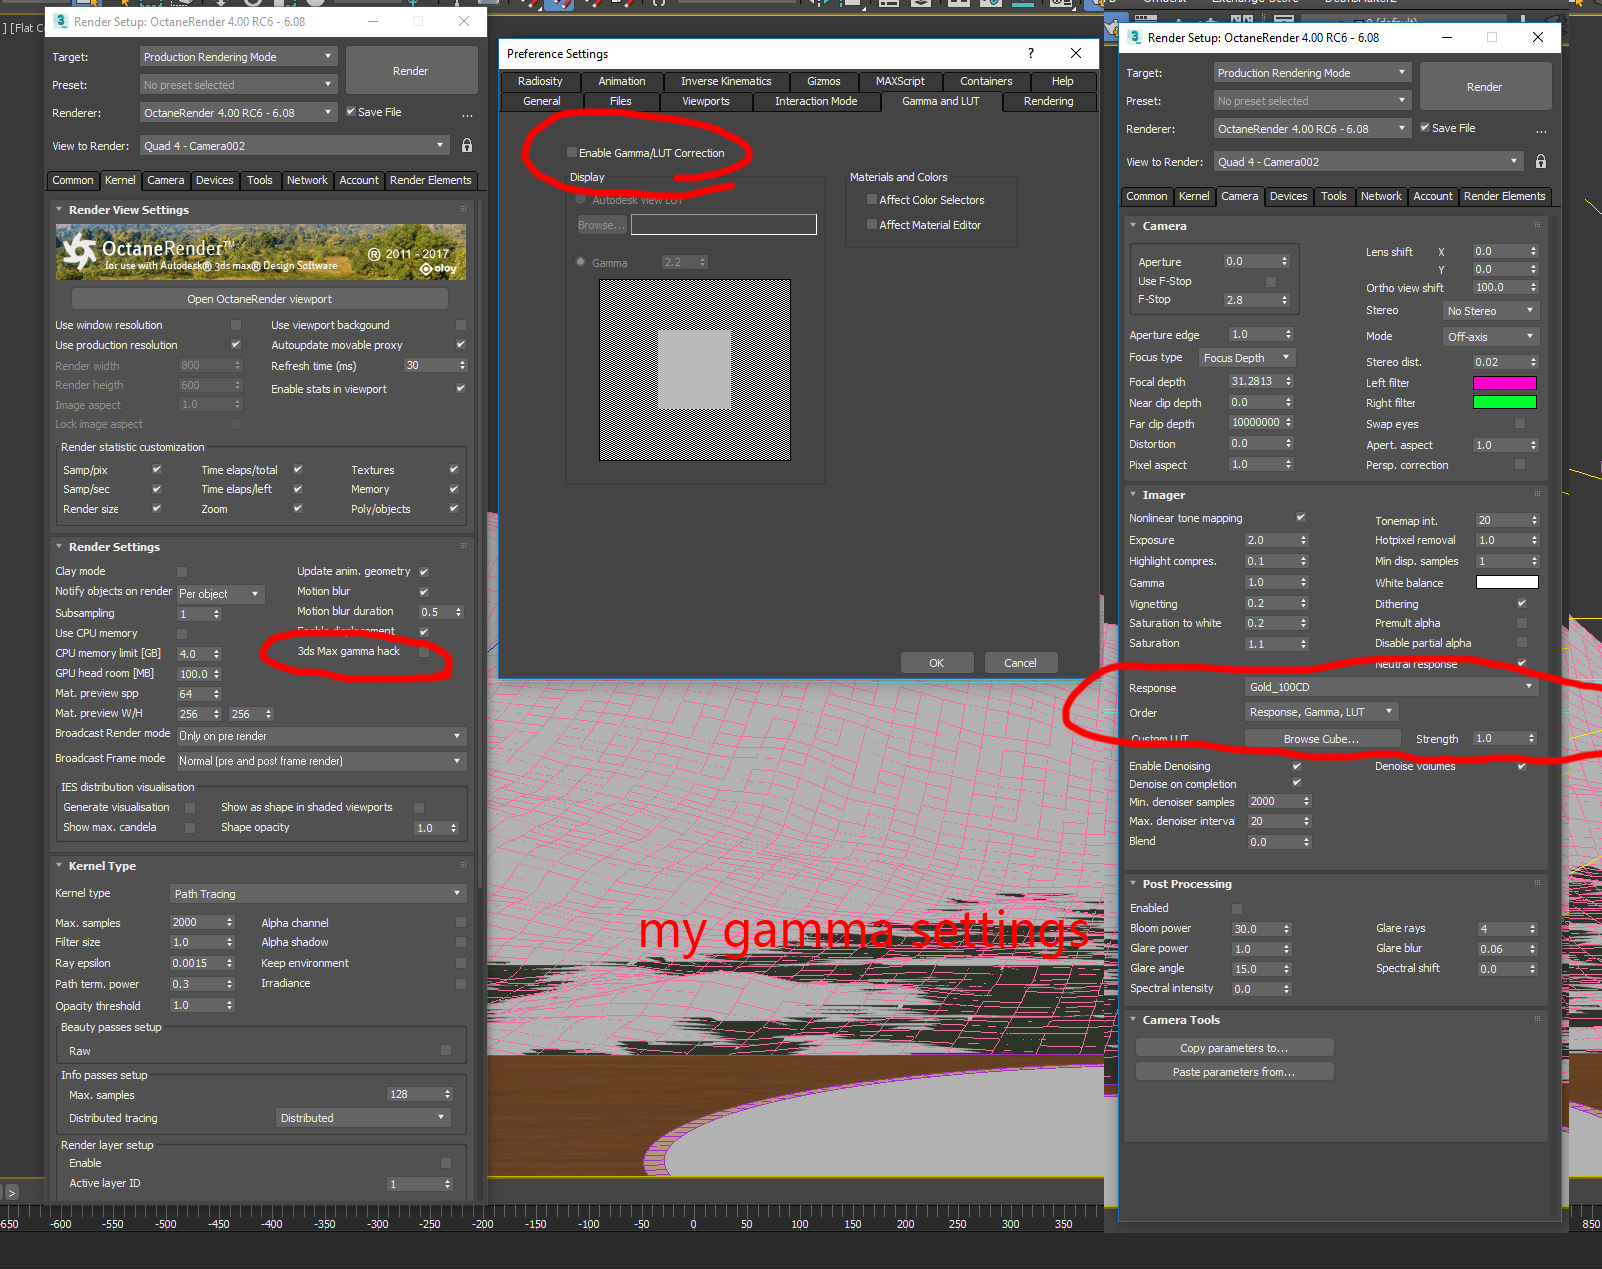Open Broadcast Render mode dropdown
The height and width of the screenshot is (1269, 1602).
point(321,736)
